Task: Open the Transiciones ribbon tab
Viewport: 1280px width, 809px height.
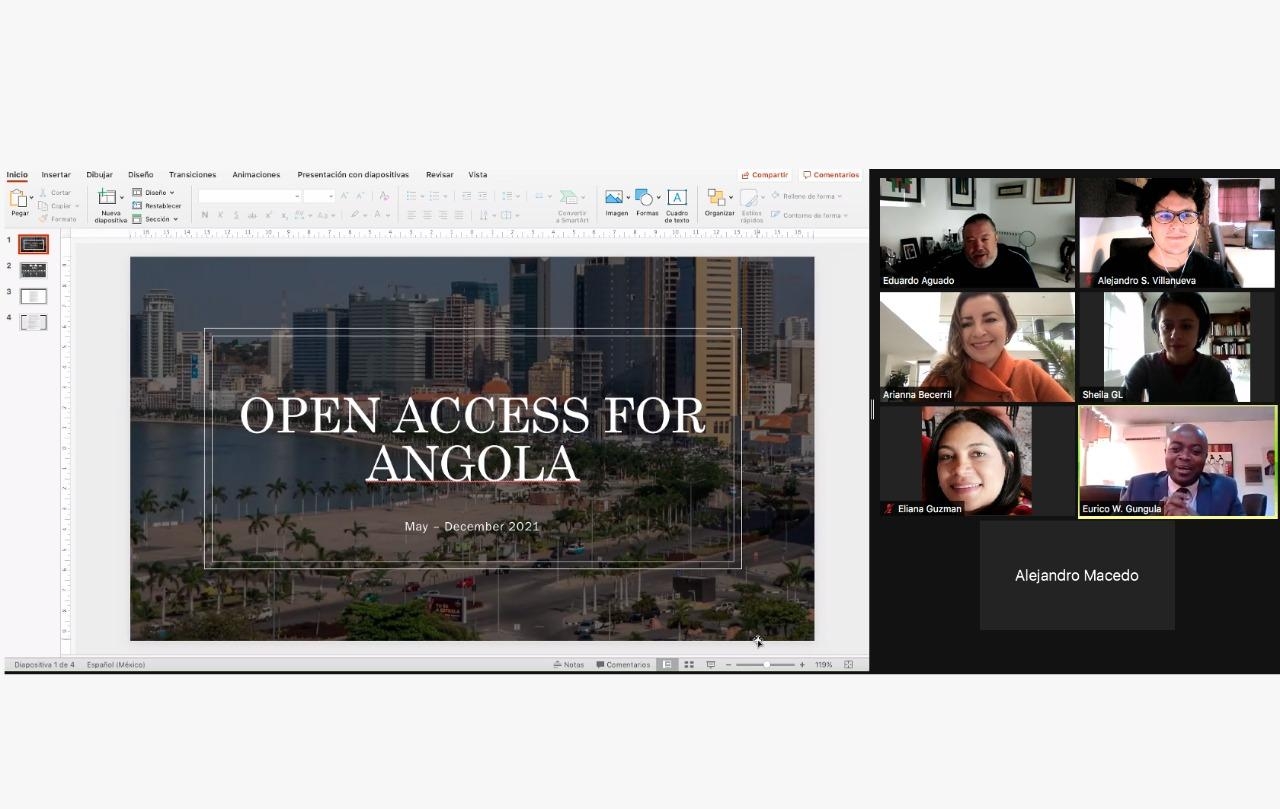Action: click(x=192, y=175)
